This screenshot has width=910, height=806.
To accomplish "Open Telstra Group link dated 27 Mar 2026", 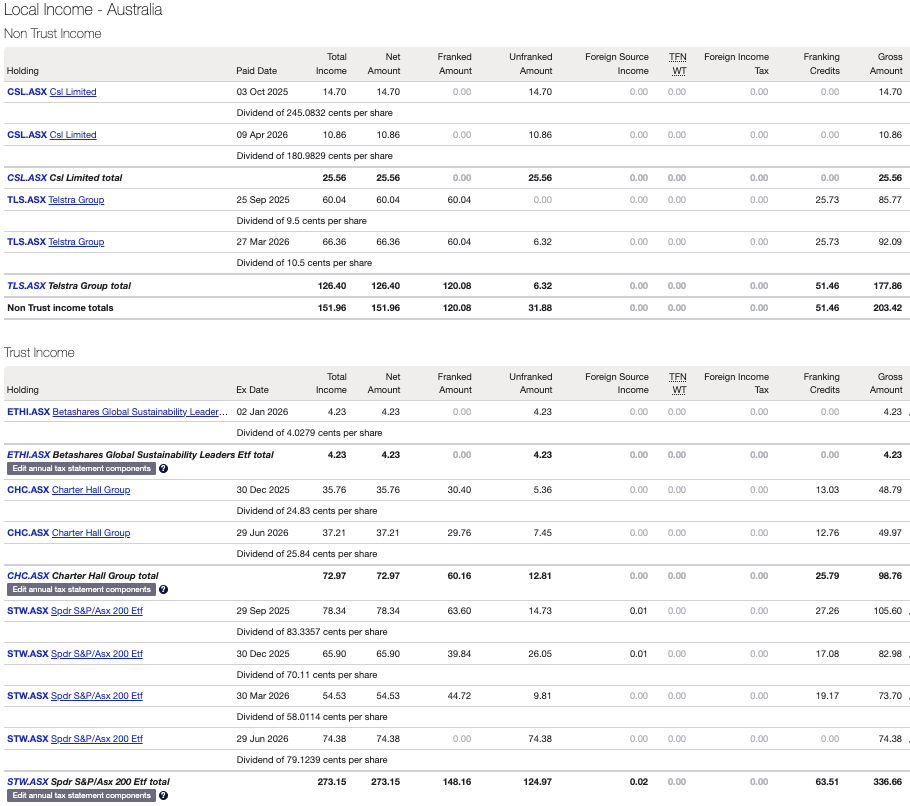I will (x=76, y=242).
